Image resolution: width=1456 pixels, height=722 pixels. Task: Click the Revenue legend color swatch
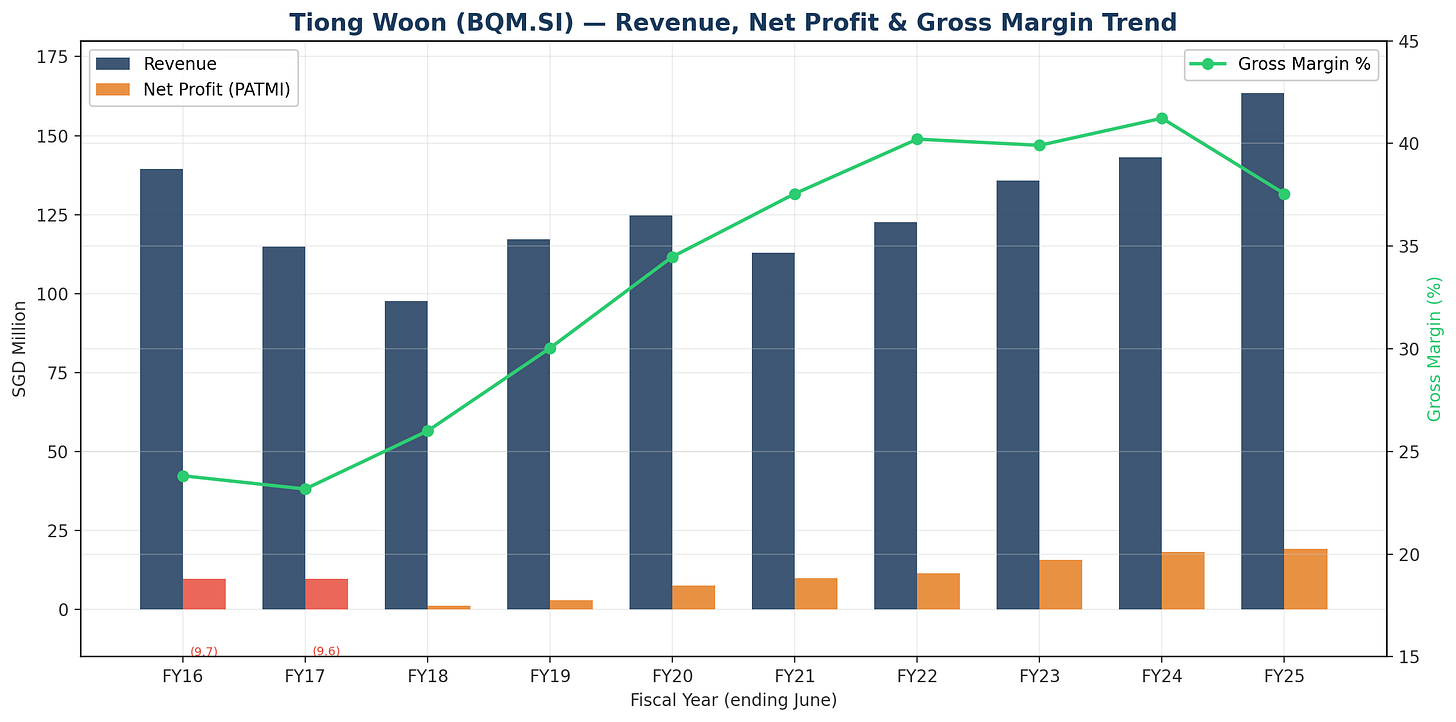115,64
